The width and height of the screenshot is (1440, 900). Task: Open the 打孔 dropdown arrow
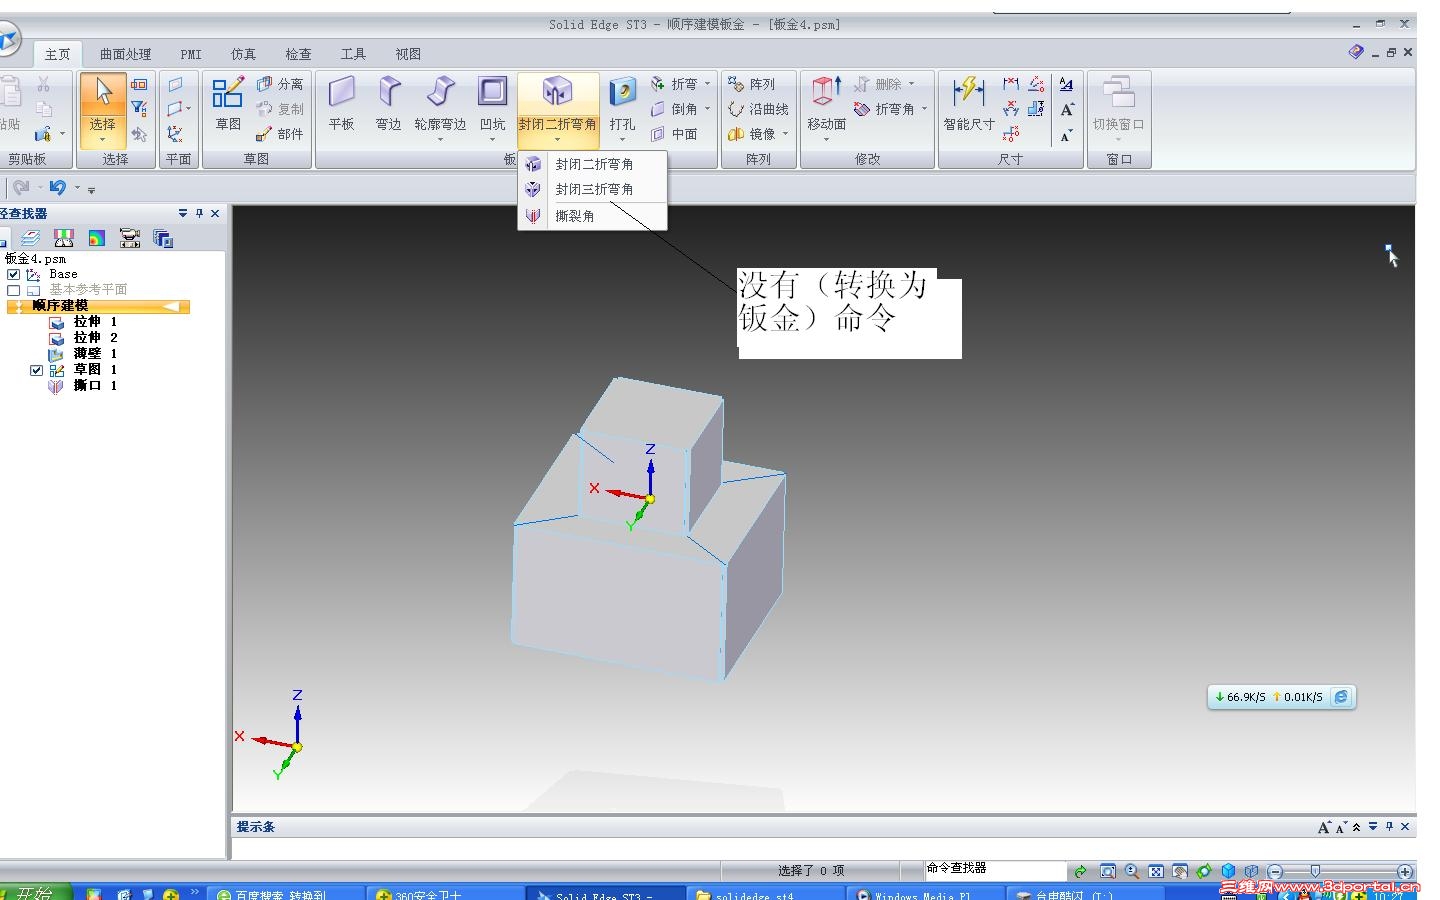point(622,139)
